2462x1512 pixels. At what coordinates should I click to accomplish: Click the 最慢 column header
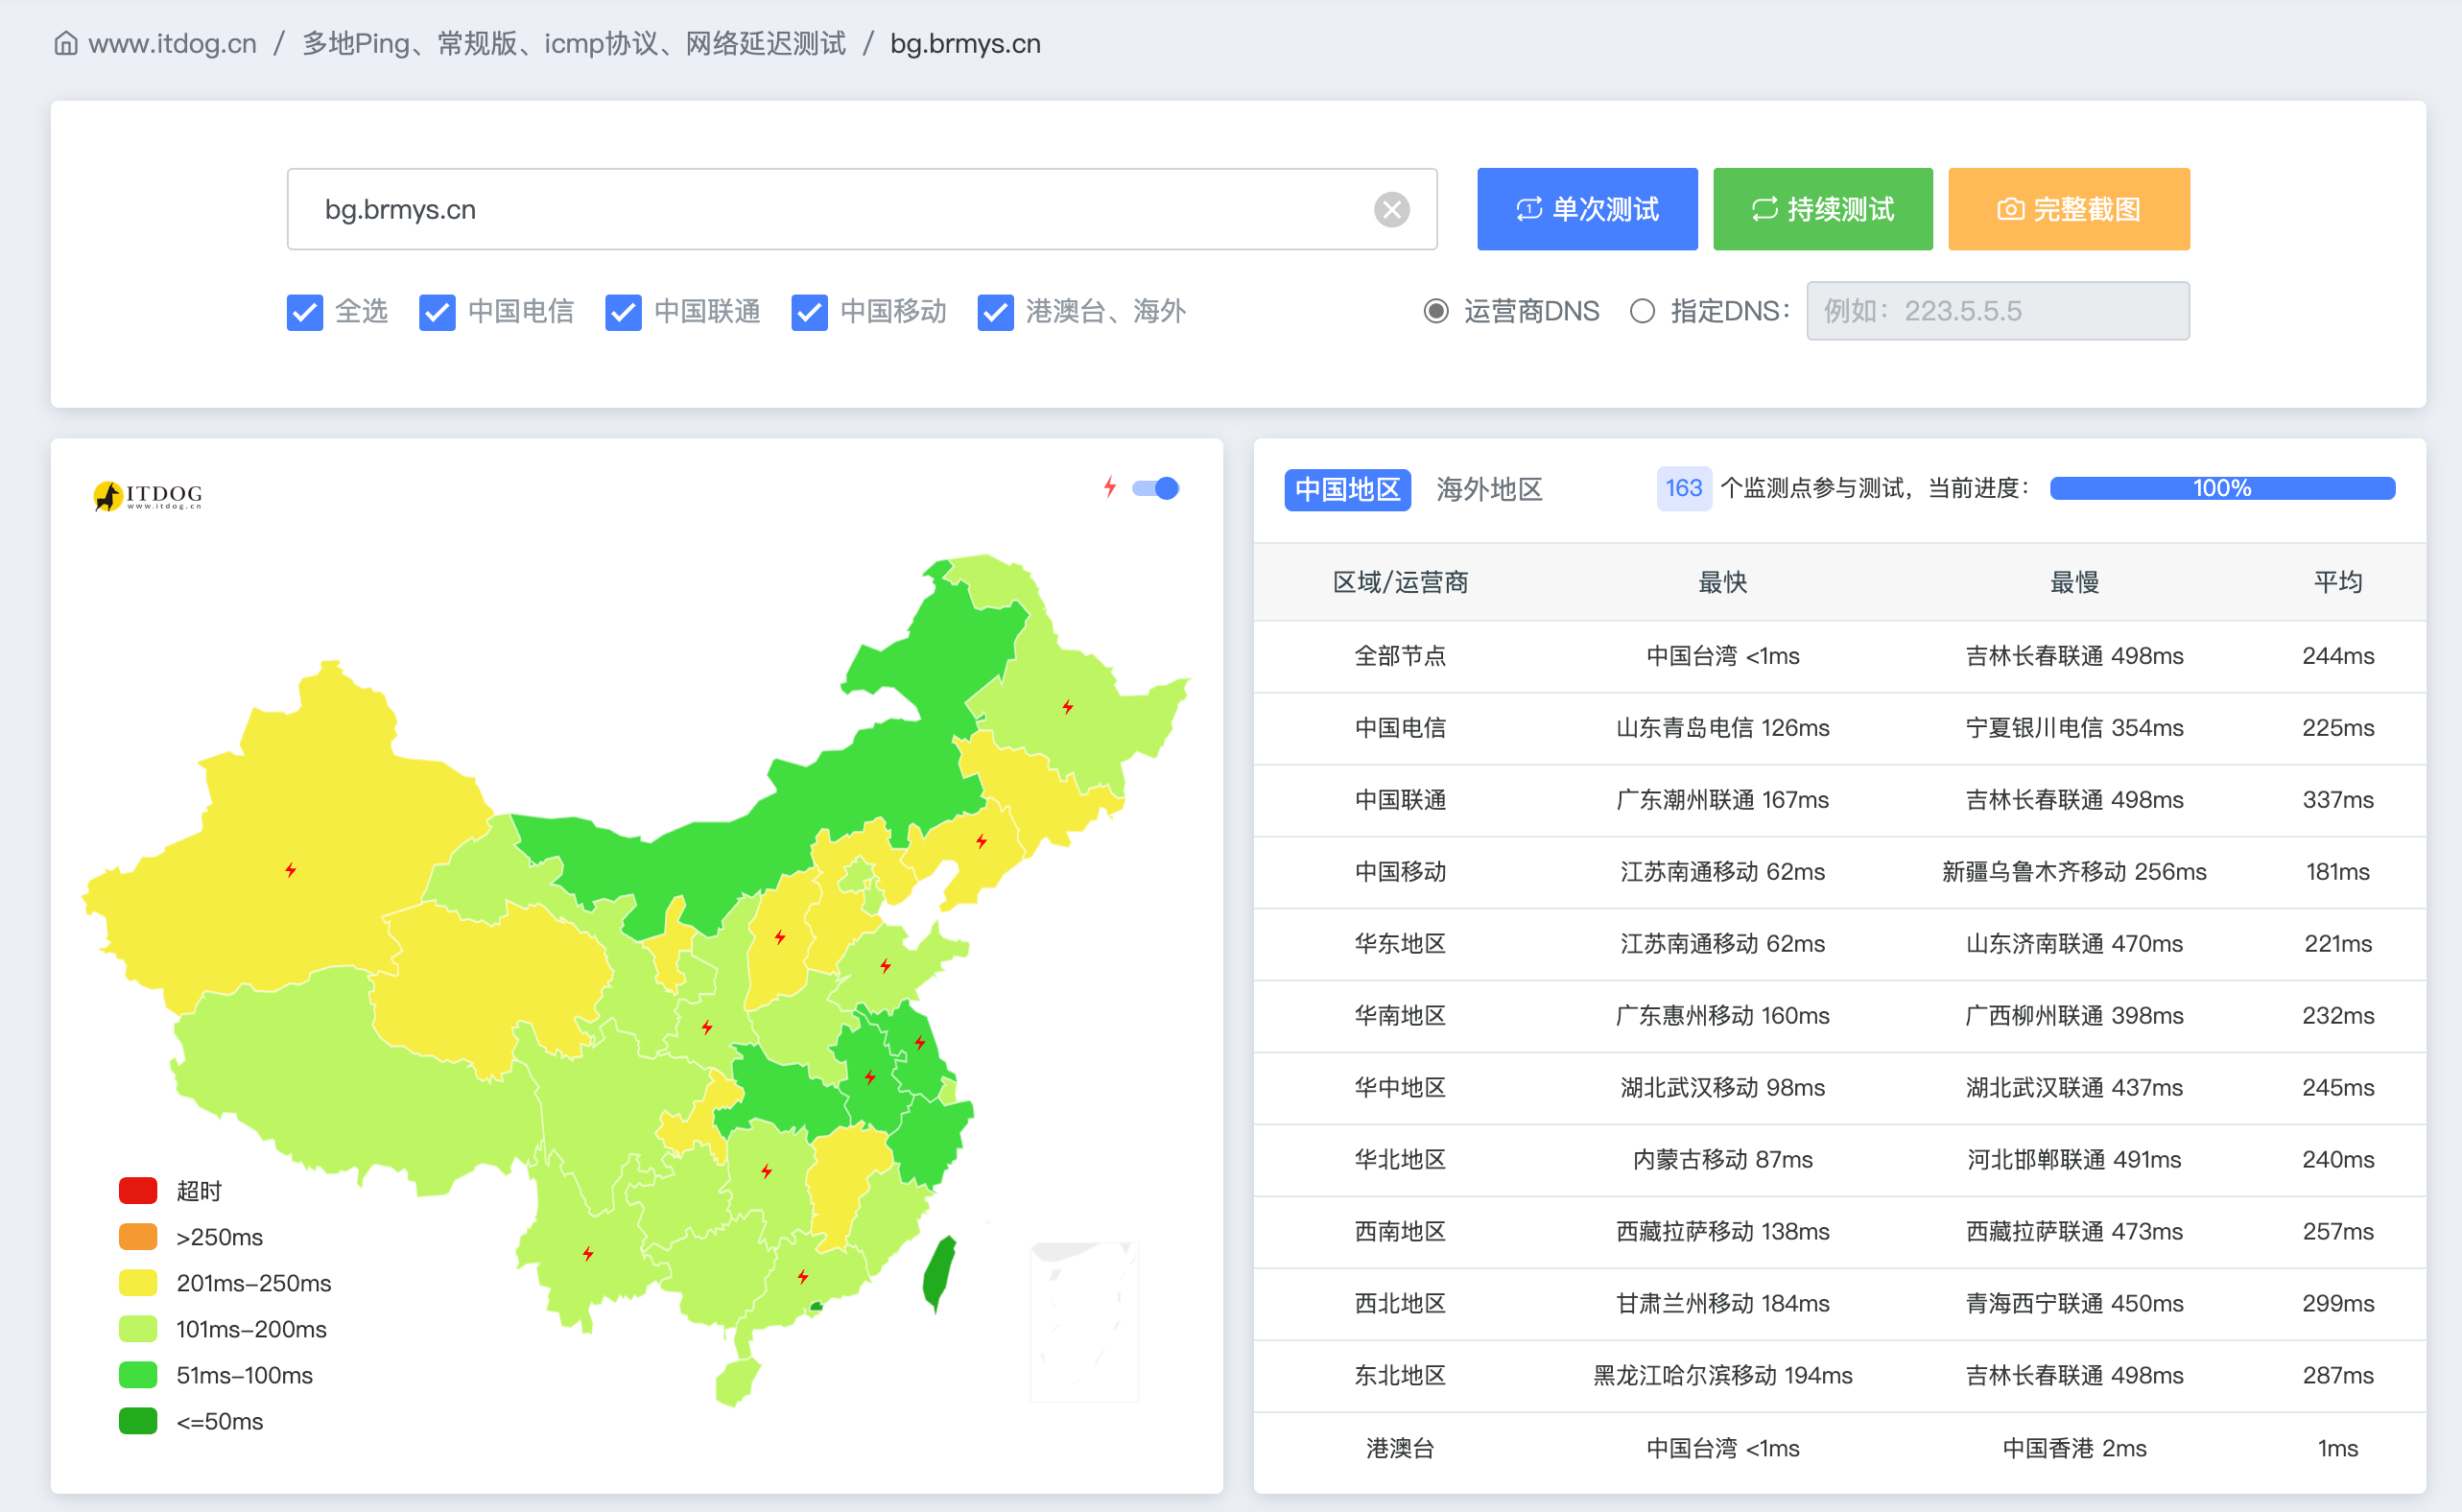pyautogui.click(x=2074, y=582)
